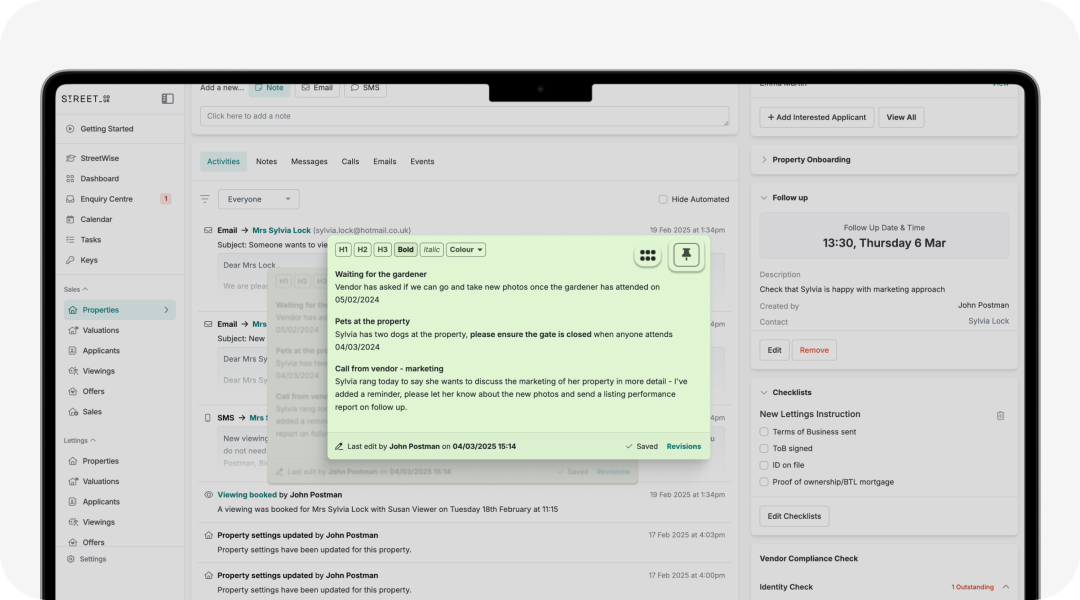
Task: Toggle Italic formatting in note
Action: (x=431, y=250)
